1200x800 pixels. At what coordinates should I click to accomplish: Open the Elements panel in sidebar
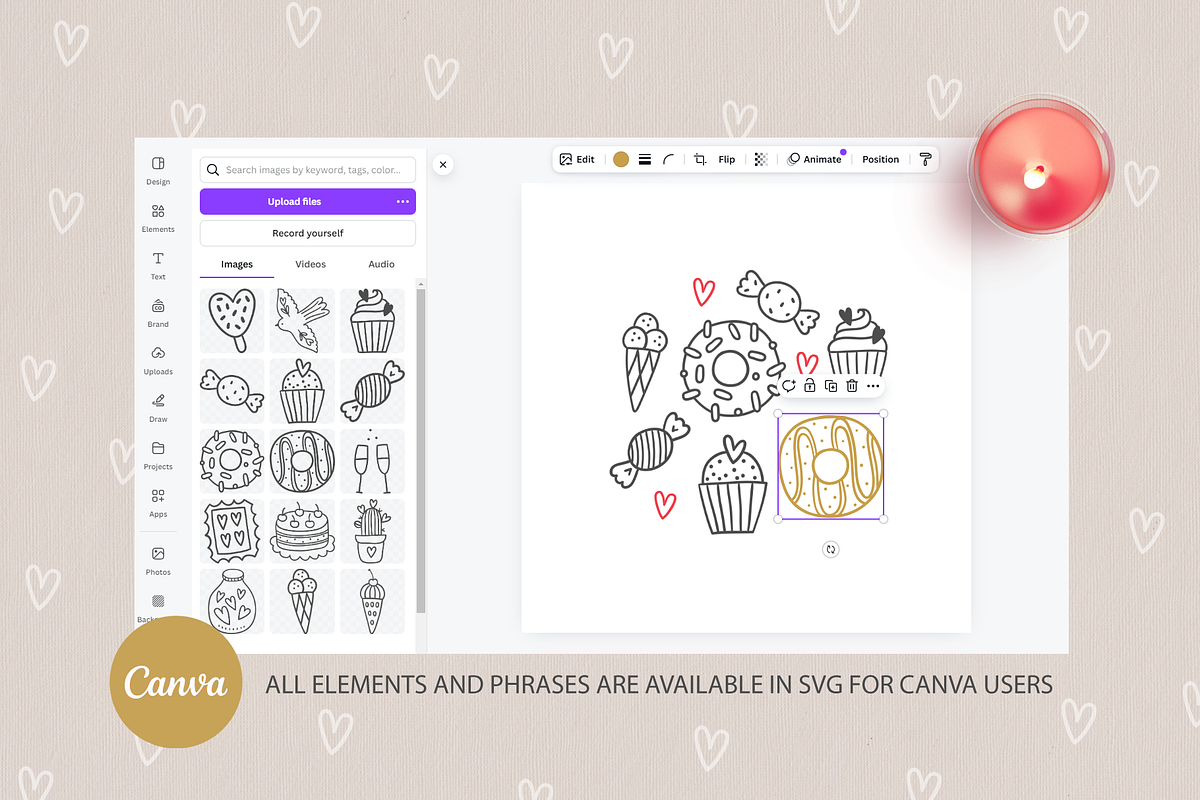pyautogui.click(x=158, y=217)
